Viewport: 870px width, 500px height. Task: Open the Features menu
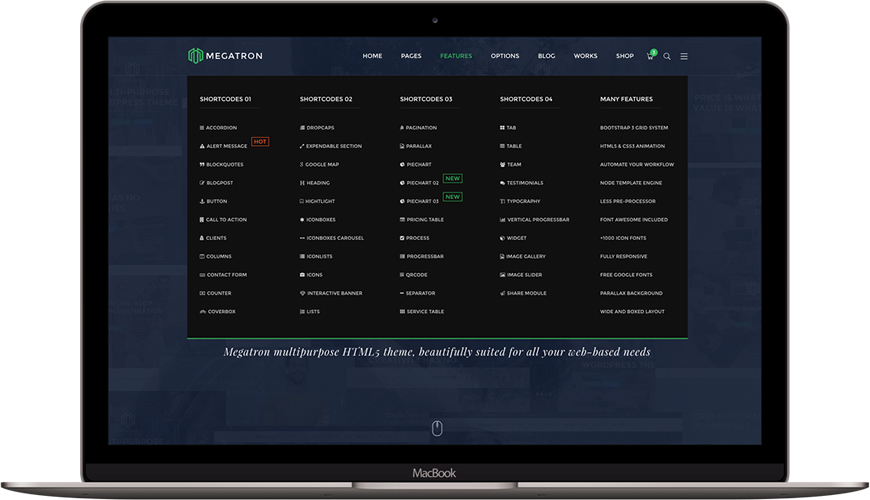point(456,56)
